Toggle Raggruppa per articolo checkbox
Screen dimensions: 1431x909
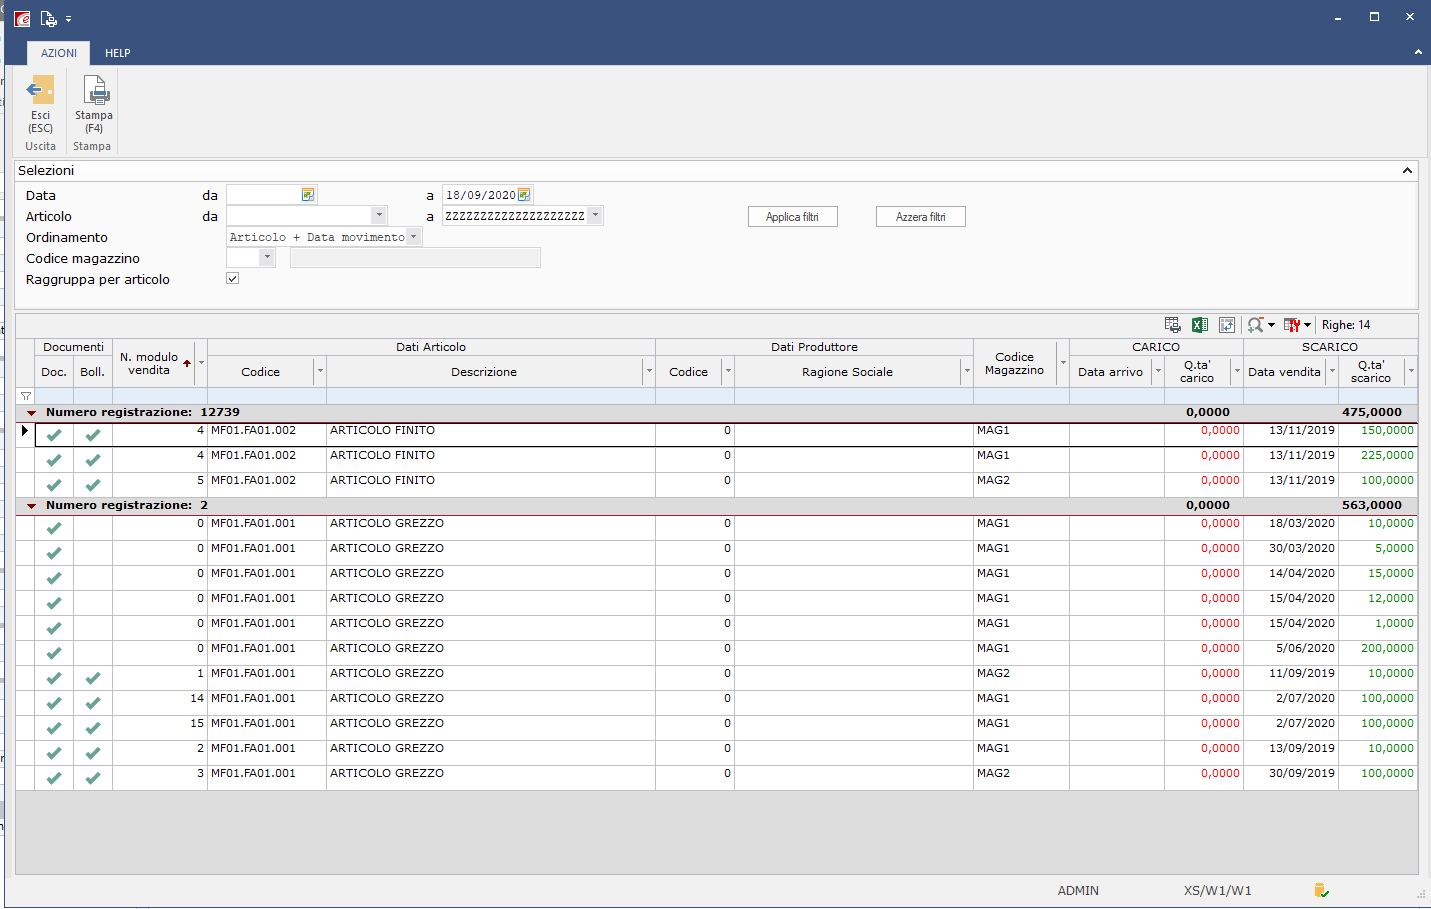click(x=233, y=279)
